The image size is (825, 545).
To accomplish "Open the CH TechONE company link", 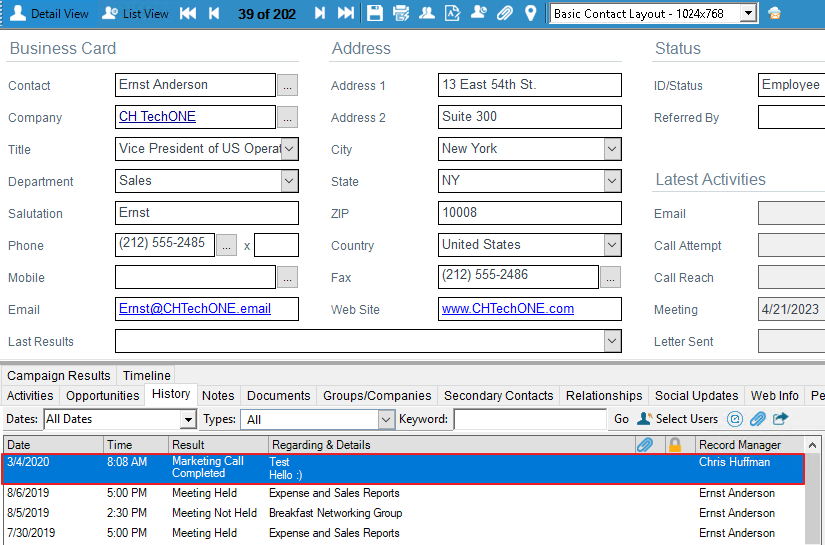I will [x=157, y=116].
